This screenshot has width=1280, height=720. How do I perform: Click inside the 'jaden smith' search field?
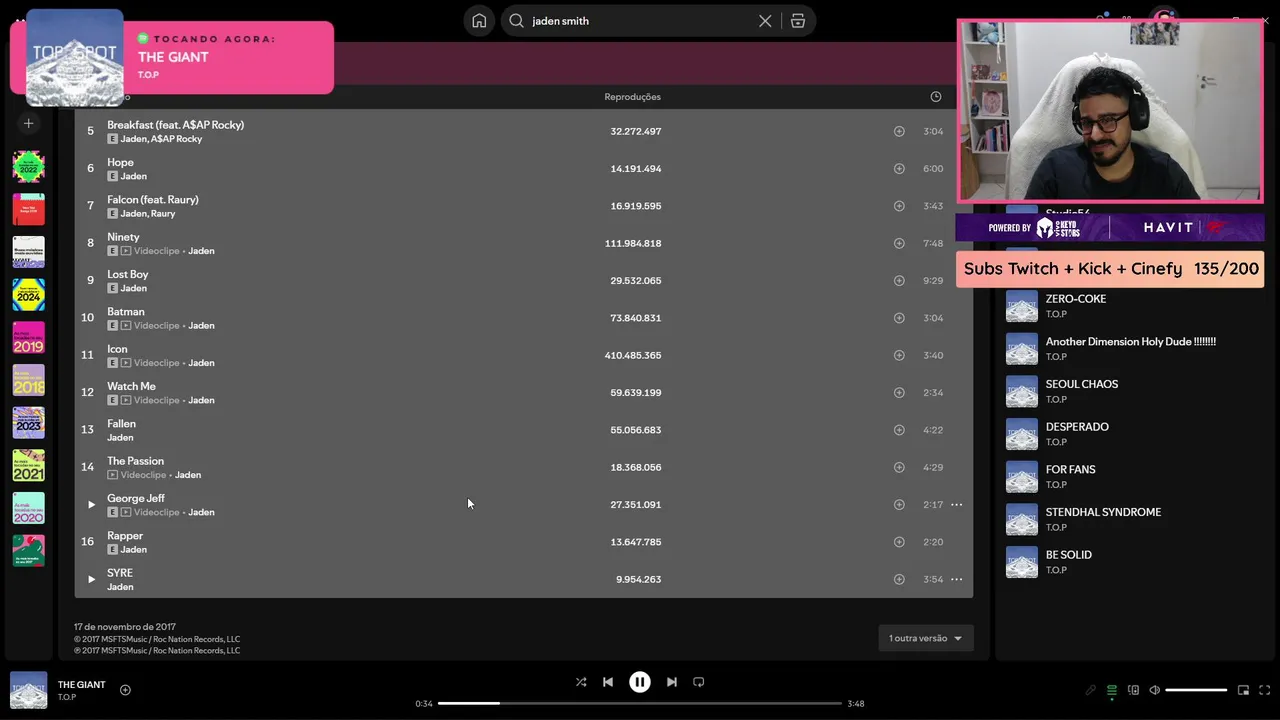(640, 21)
